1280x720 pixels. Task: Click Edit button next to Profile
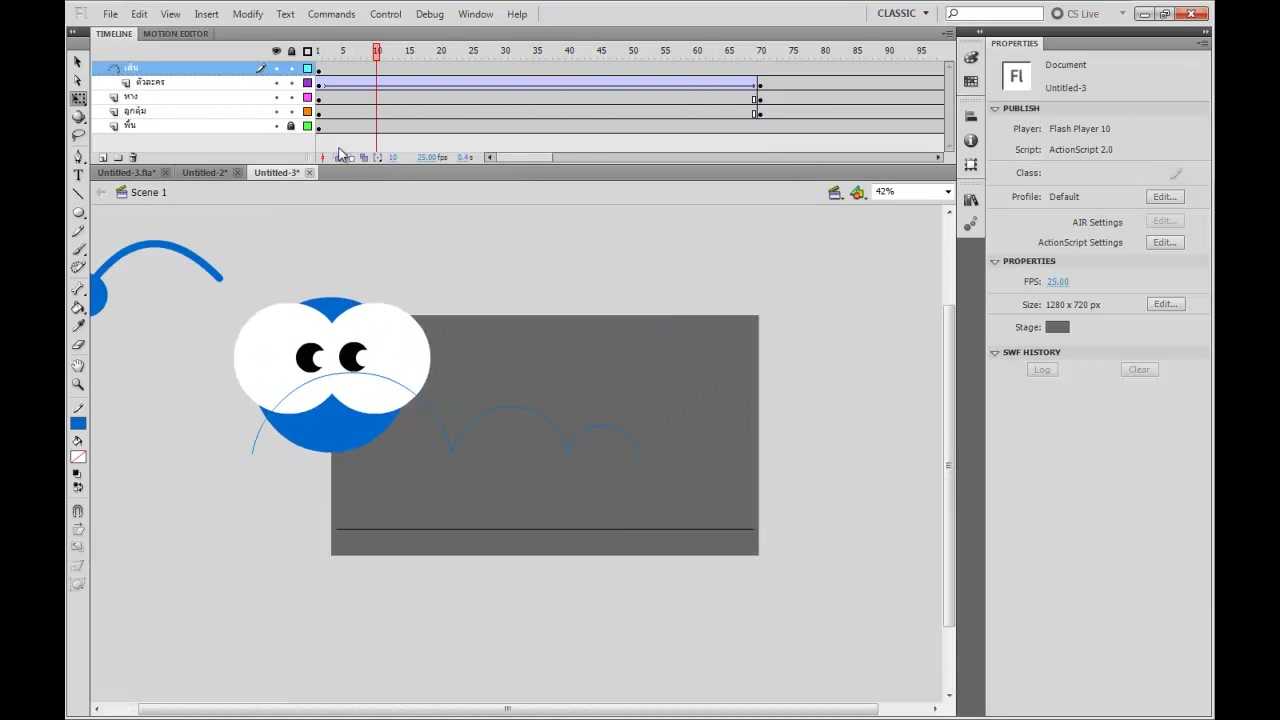[x=1165, y=197]
